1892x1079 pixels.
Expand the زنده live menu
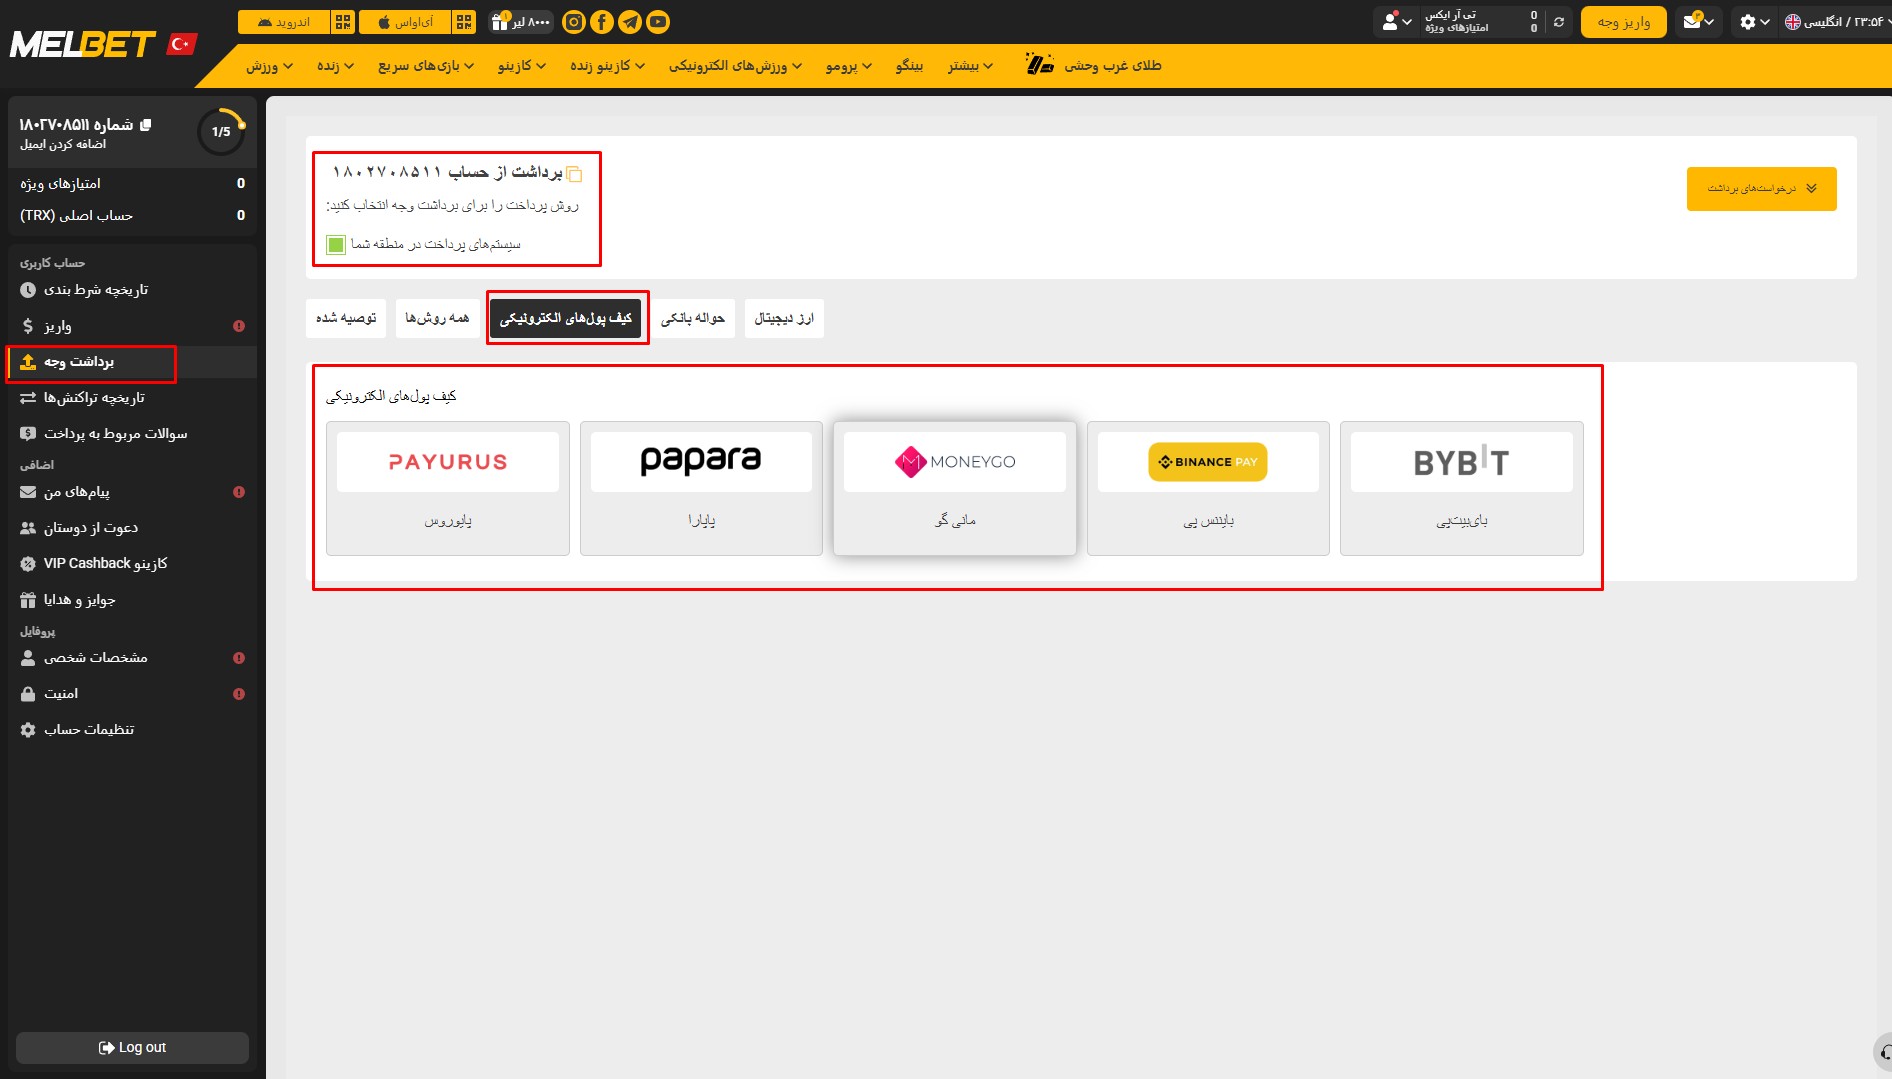(x=336, y=66)
